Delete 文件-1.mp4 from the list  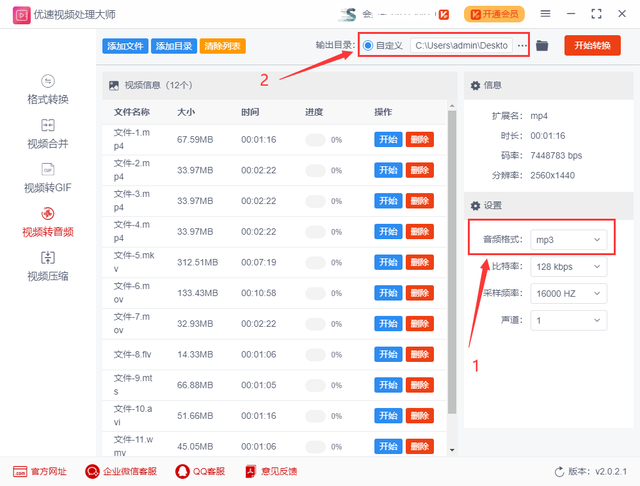(x=420, y=140)
